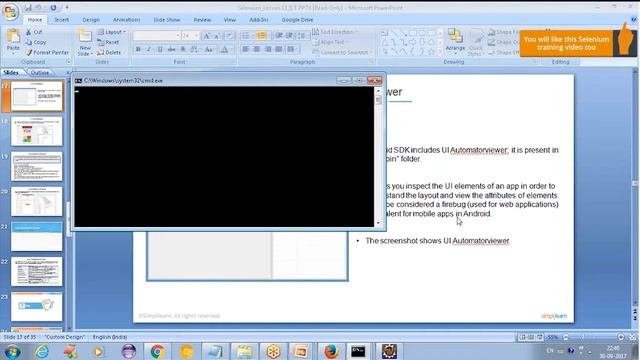
Task: Open the Animations ribbon tab
Action: click(127, 20)
